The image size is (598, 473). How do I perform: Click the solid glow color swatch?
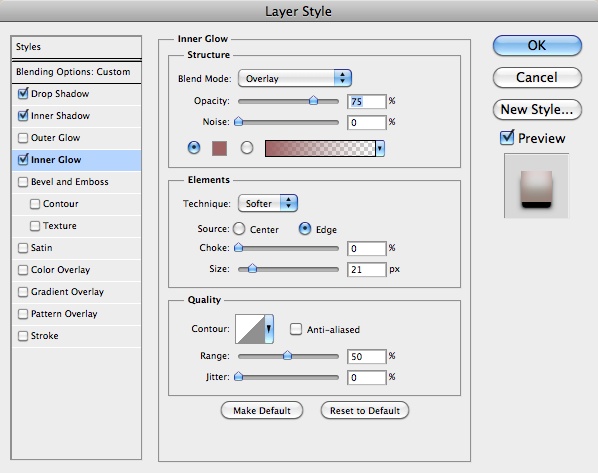tap(219, 148)
